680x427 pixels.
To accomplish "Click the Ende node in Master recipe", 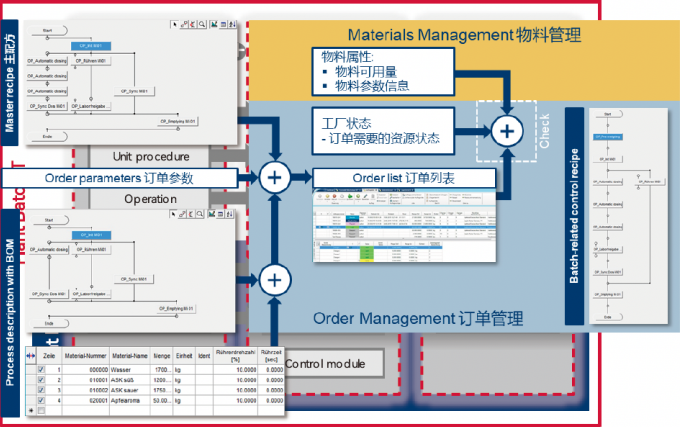I will [x=48, y=136].
